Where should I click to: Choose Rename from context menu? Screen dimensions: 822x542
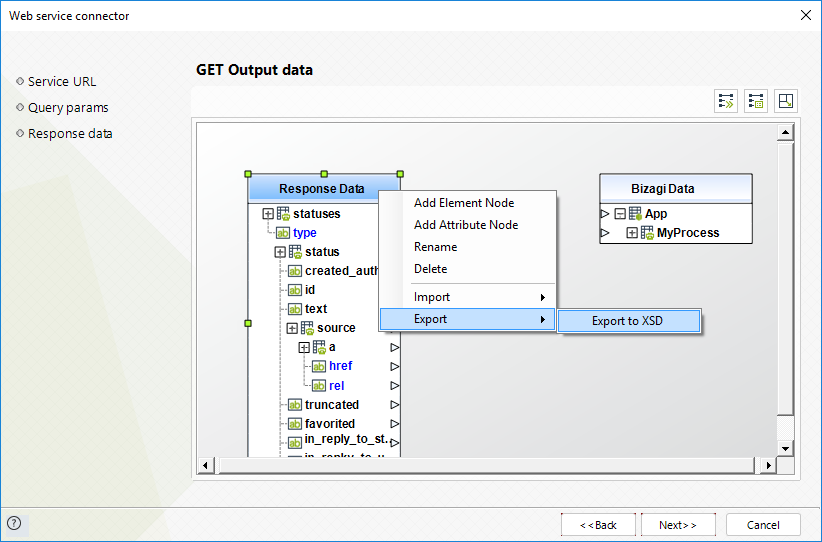(436, 247)
